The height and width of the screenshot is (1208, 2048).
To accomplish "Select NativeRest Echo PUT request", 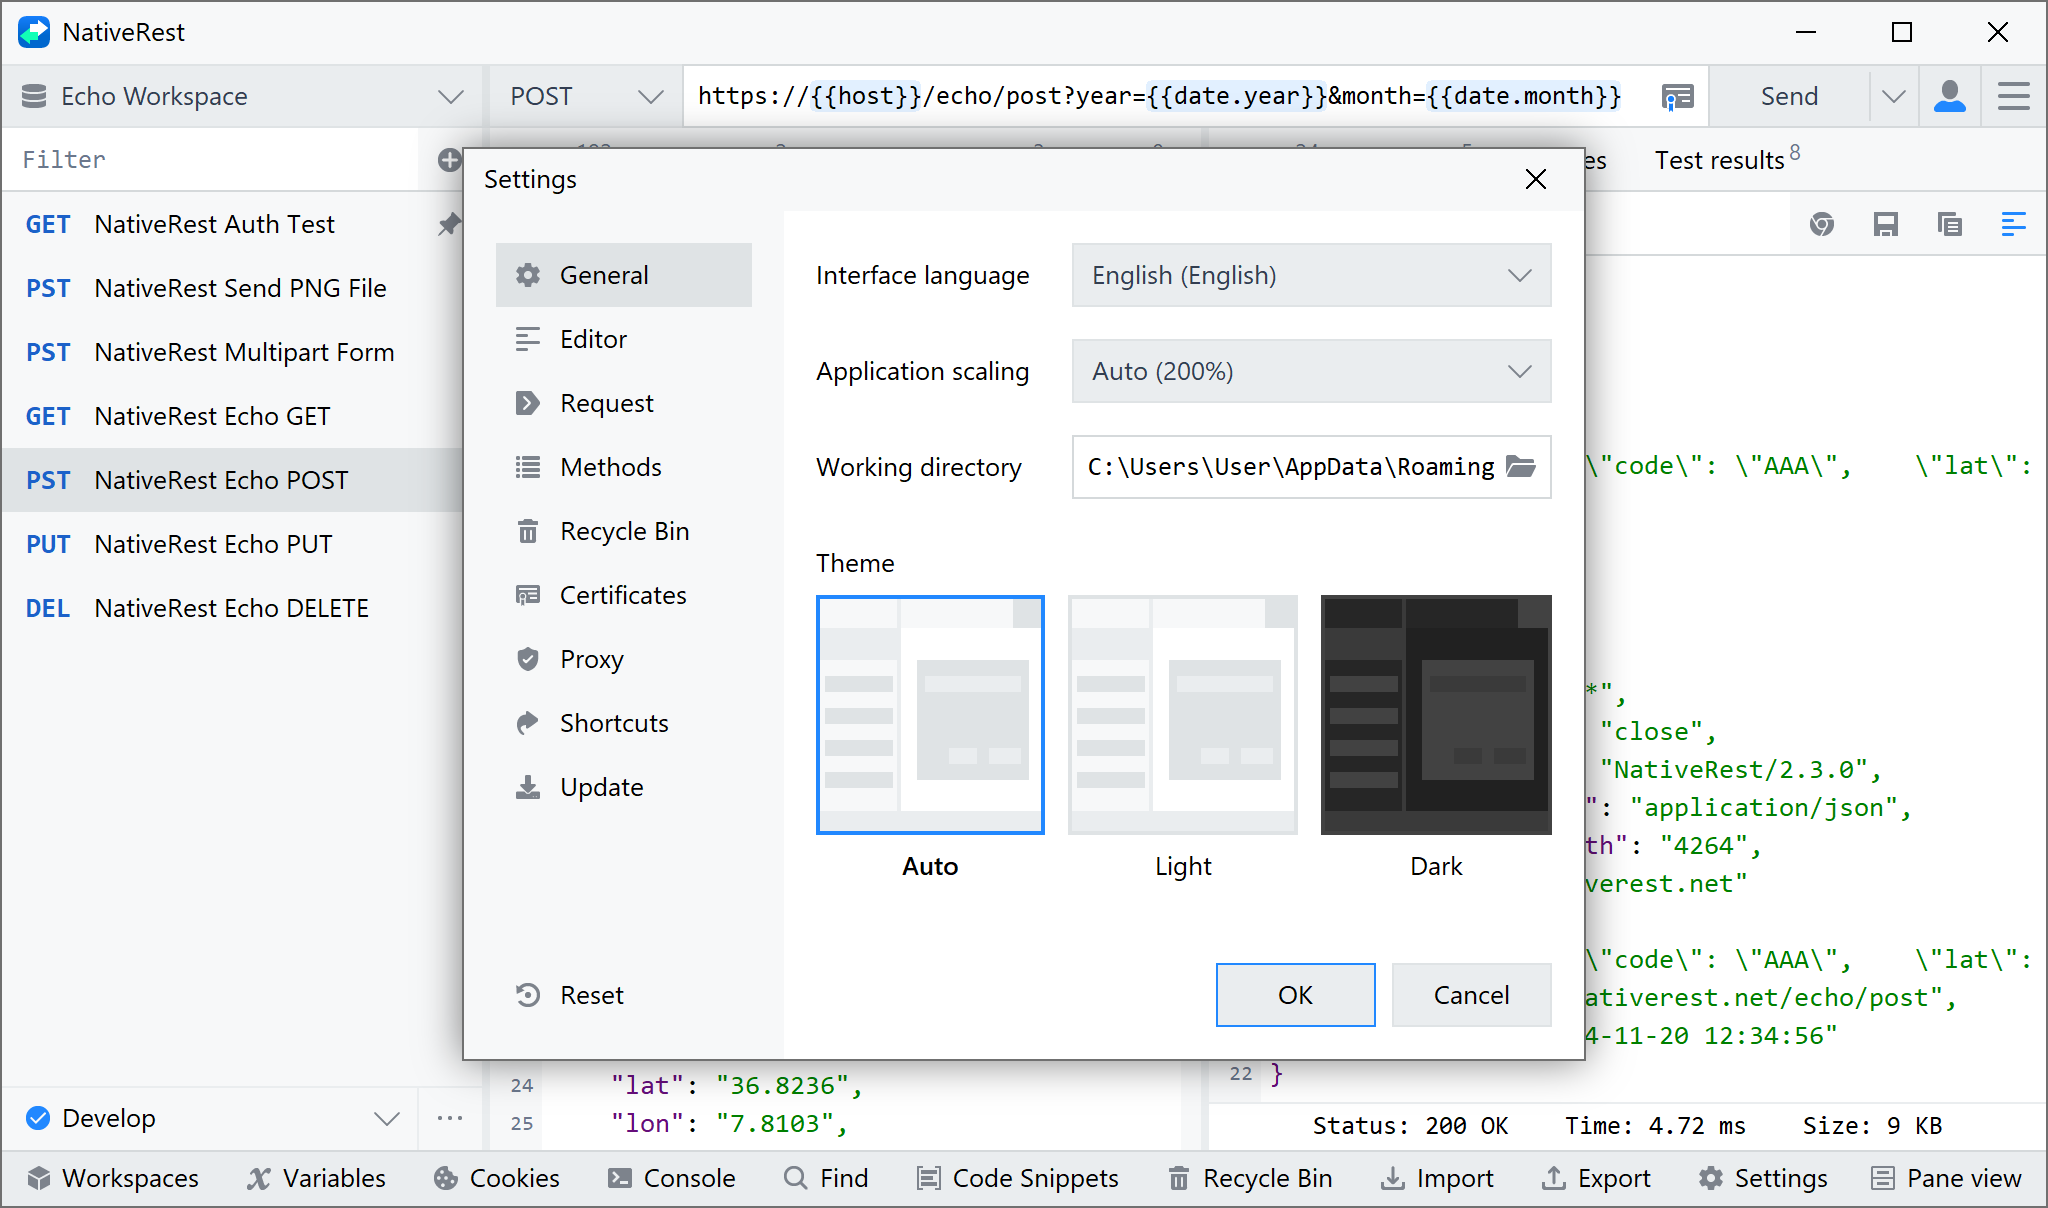I will click(x=213, y=544).
